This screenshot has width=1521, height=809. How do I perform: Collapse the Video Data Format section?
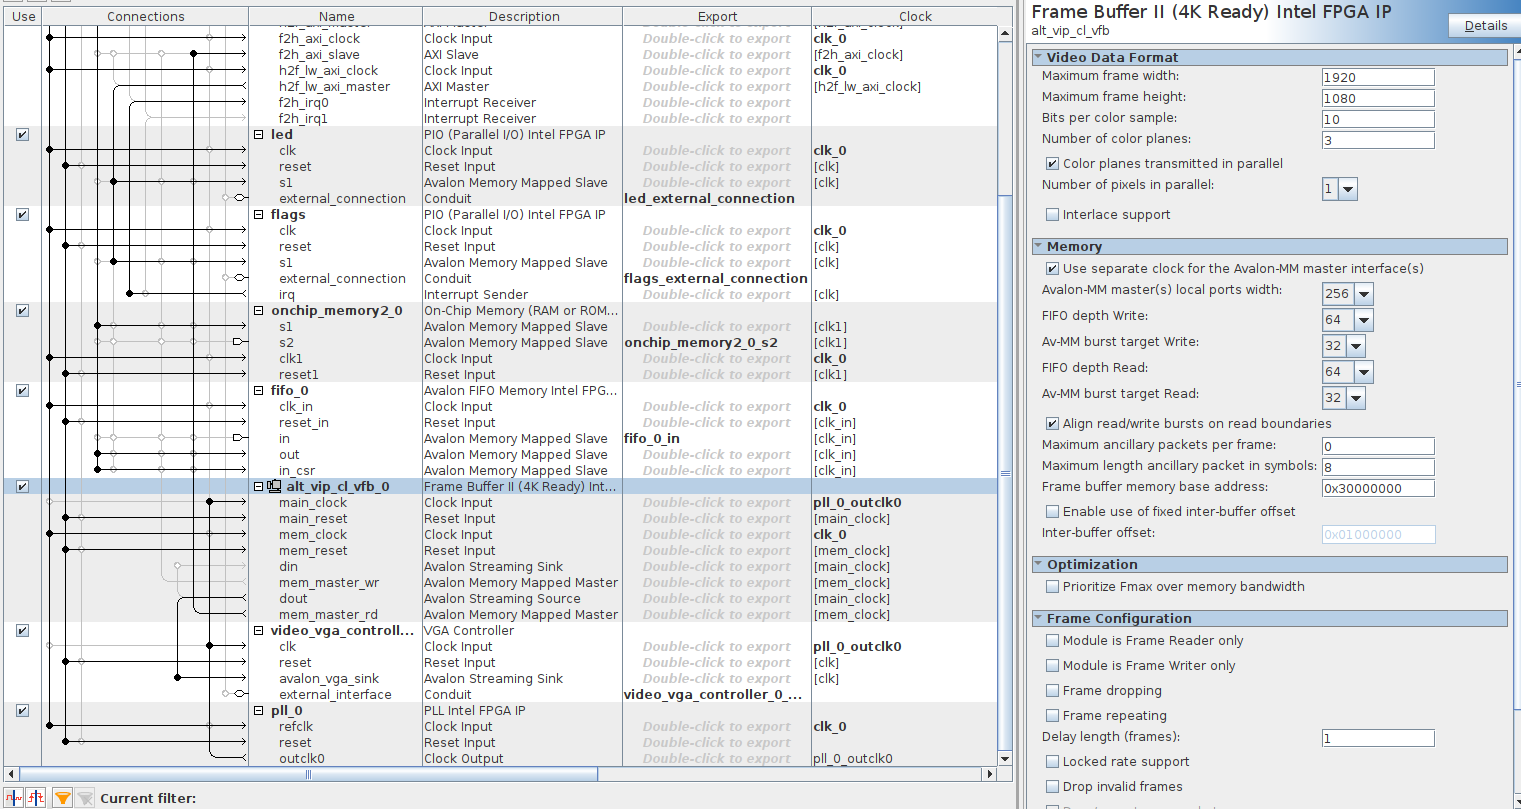point(1039,57)
